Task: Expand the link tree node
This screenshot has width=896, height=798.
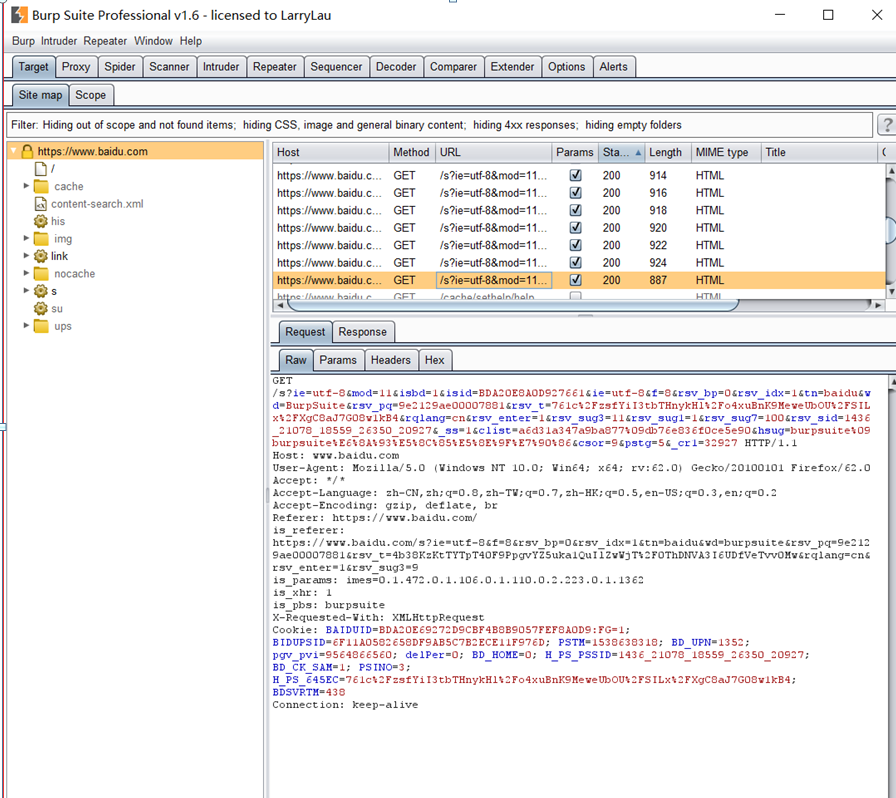Action: (x=26, y=256)
